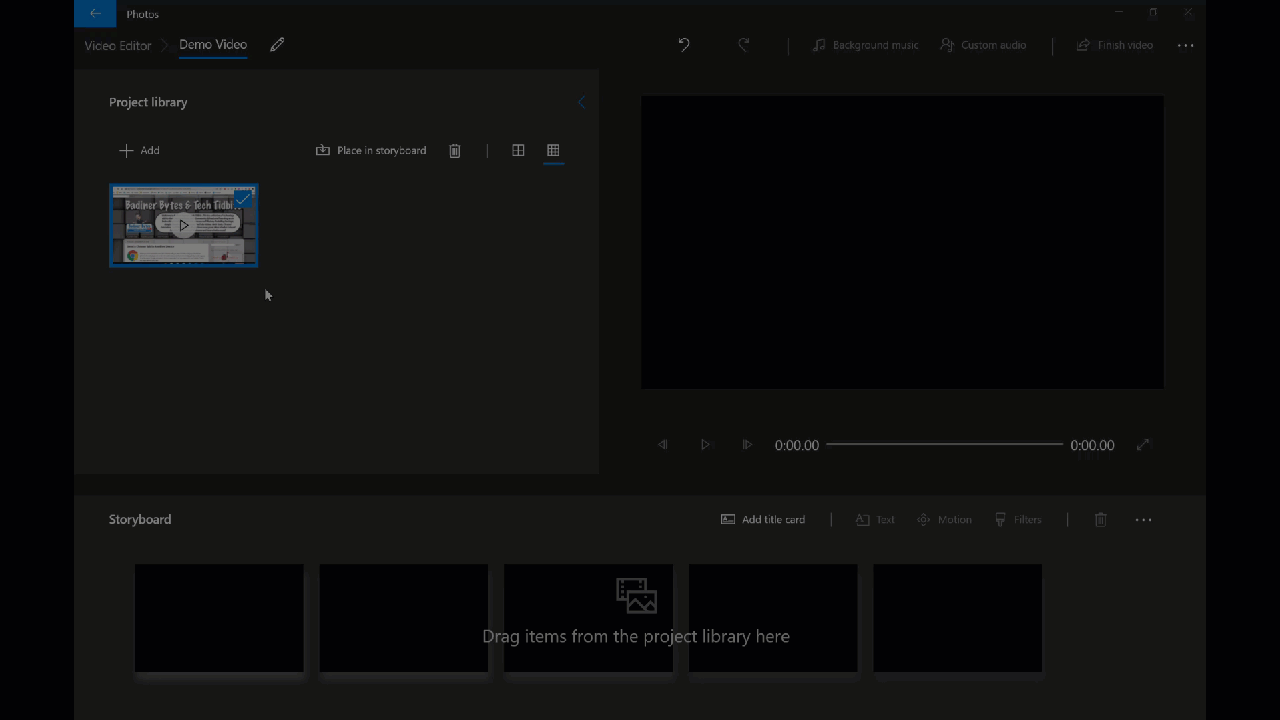
Task: Open Background music options
Action: click(x=865, y=45)
